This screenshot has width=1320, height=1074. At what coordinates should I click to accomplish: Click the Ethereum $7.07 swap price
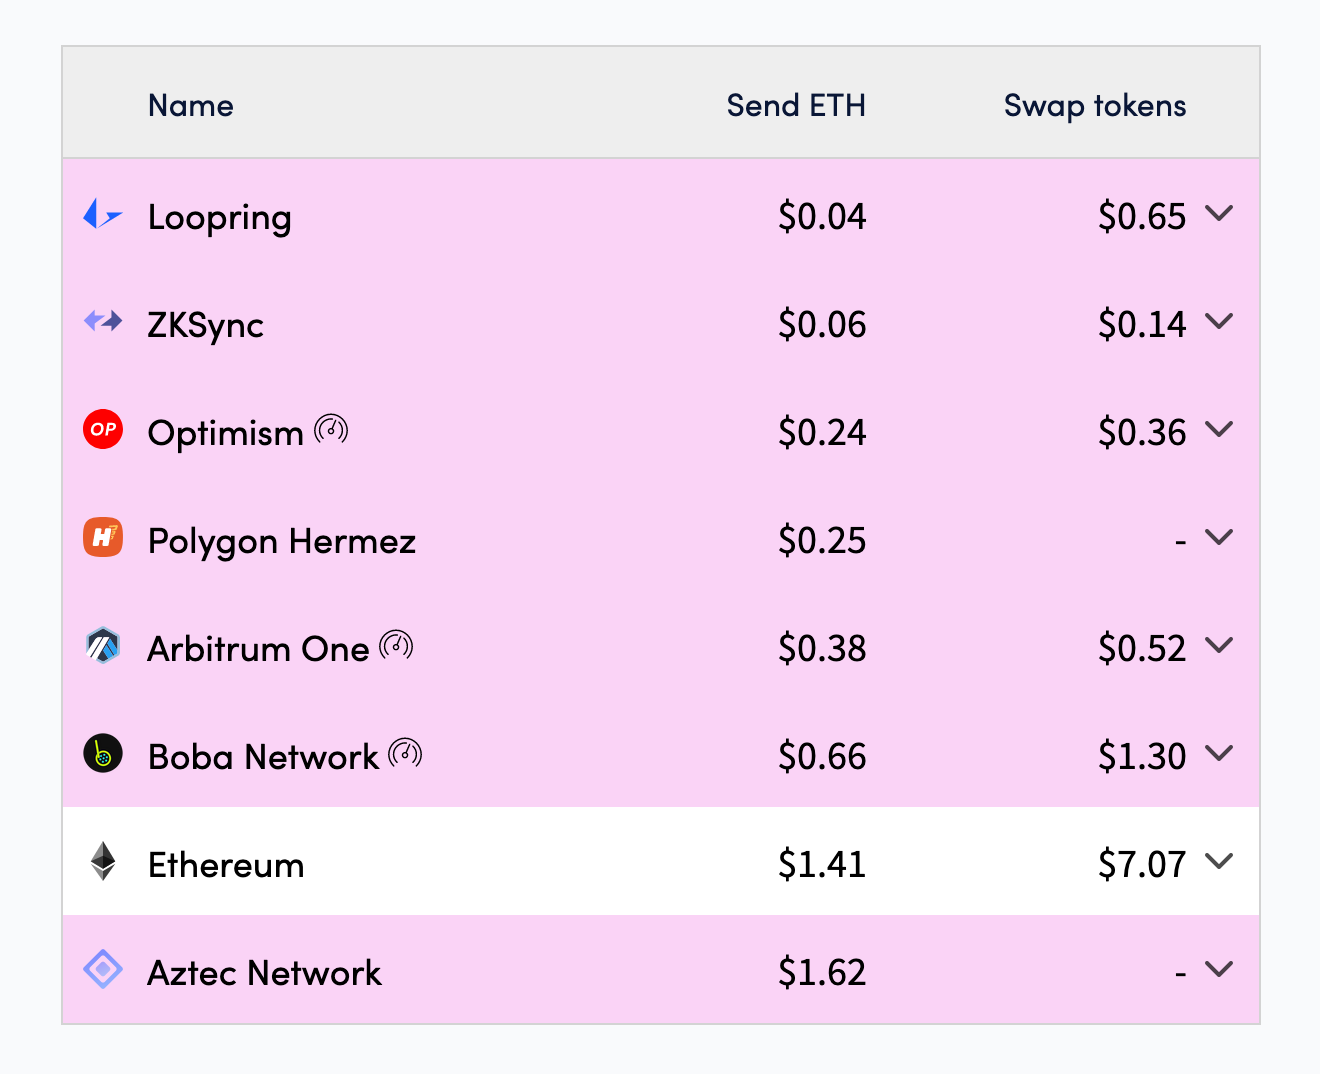click(x=1142, y=864)
